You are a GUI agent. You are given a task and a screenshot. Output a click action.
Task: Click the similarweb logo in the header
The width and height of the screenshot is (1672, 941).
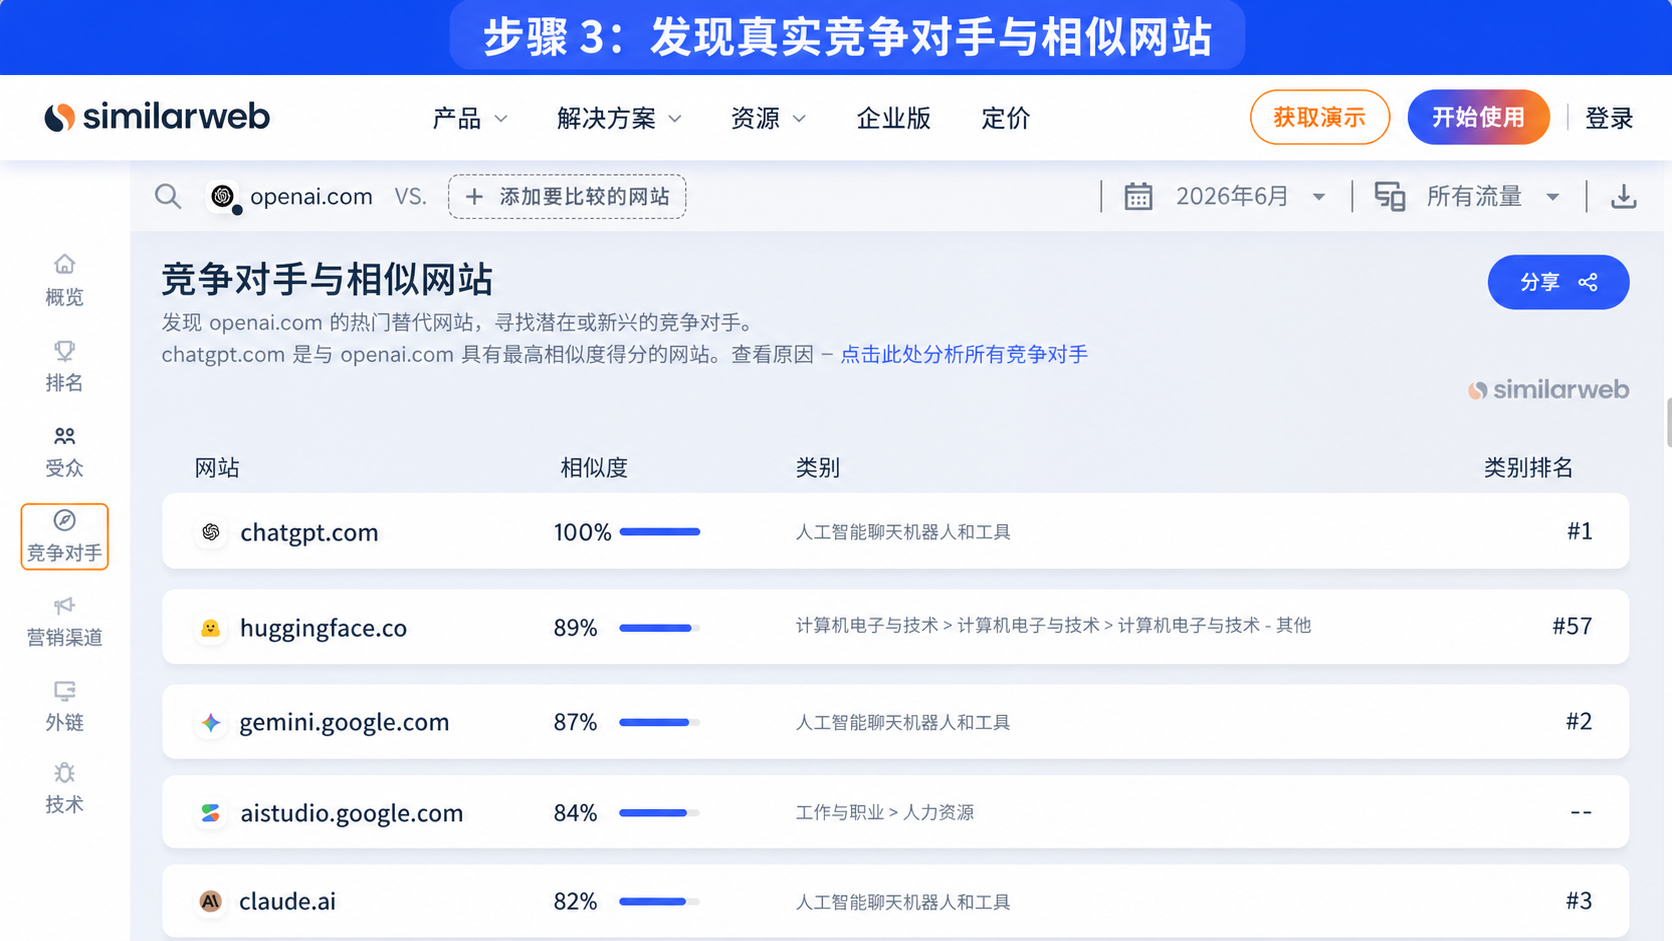pos(157,117)
